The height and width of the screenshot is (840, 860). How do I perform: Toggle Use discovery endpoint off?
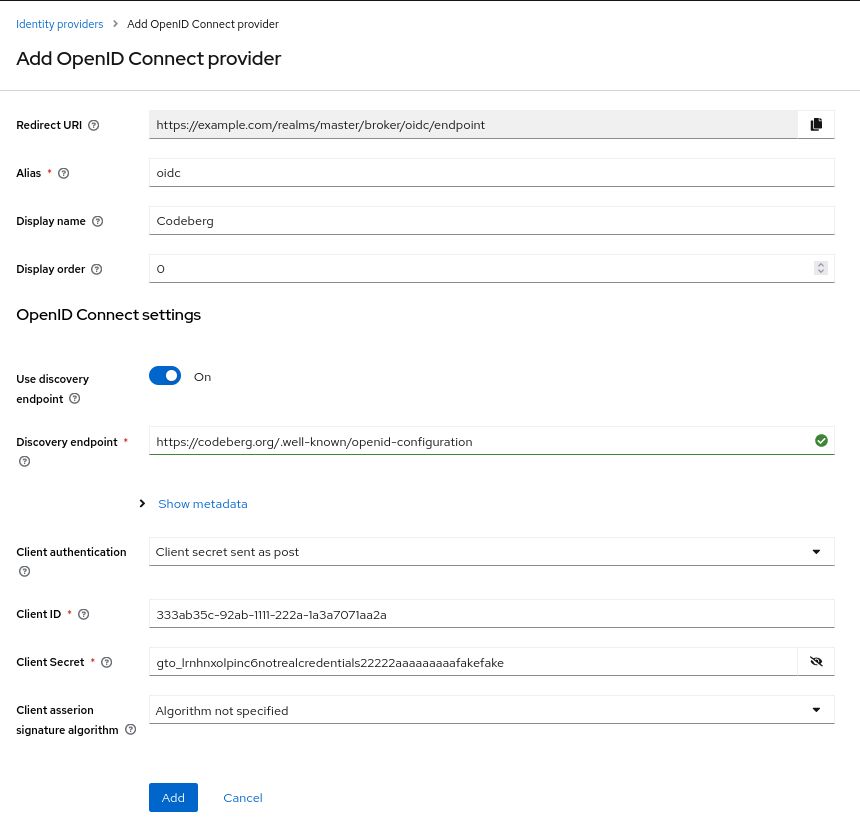coord(165,375)
